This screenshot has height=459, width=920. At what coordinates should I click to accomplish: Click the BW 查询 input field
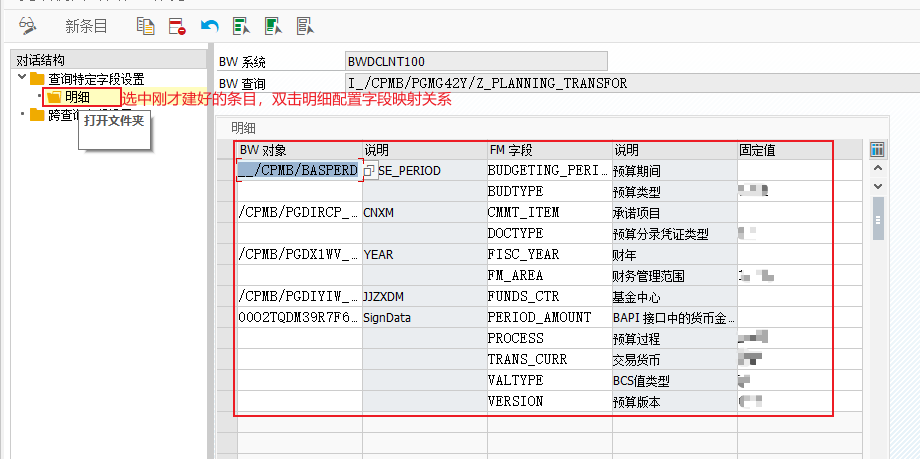[x=633, y=83]
